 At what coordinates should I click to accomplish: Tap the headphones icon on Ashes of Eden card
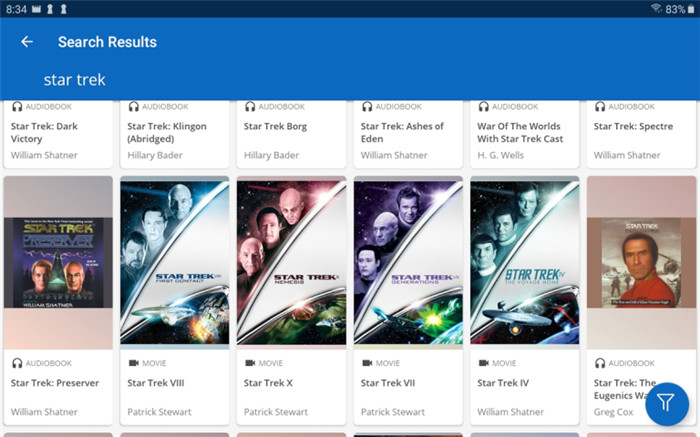pos(367,107)
